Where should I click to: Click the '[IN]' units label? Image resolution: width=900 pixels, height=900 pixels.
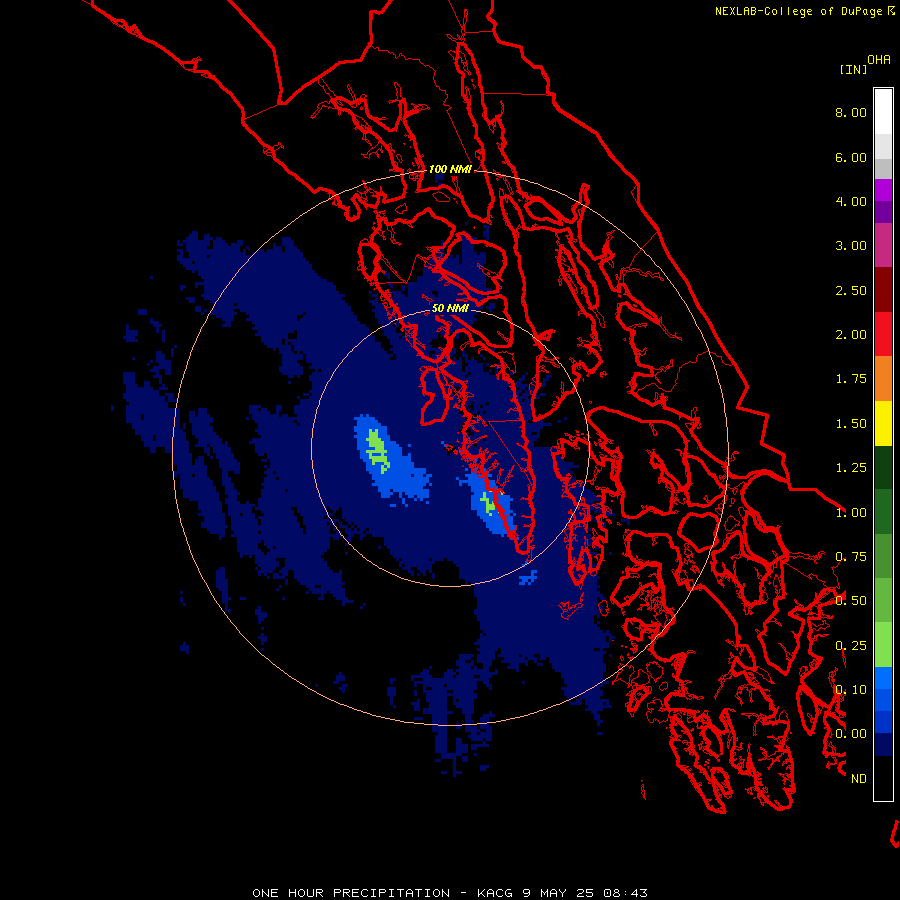pos(854,69)
